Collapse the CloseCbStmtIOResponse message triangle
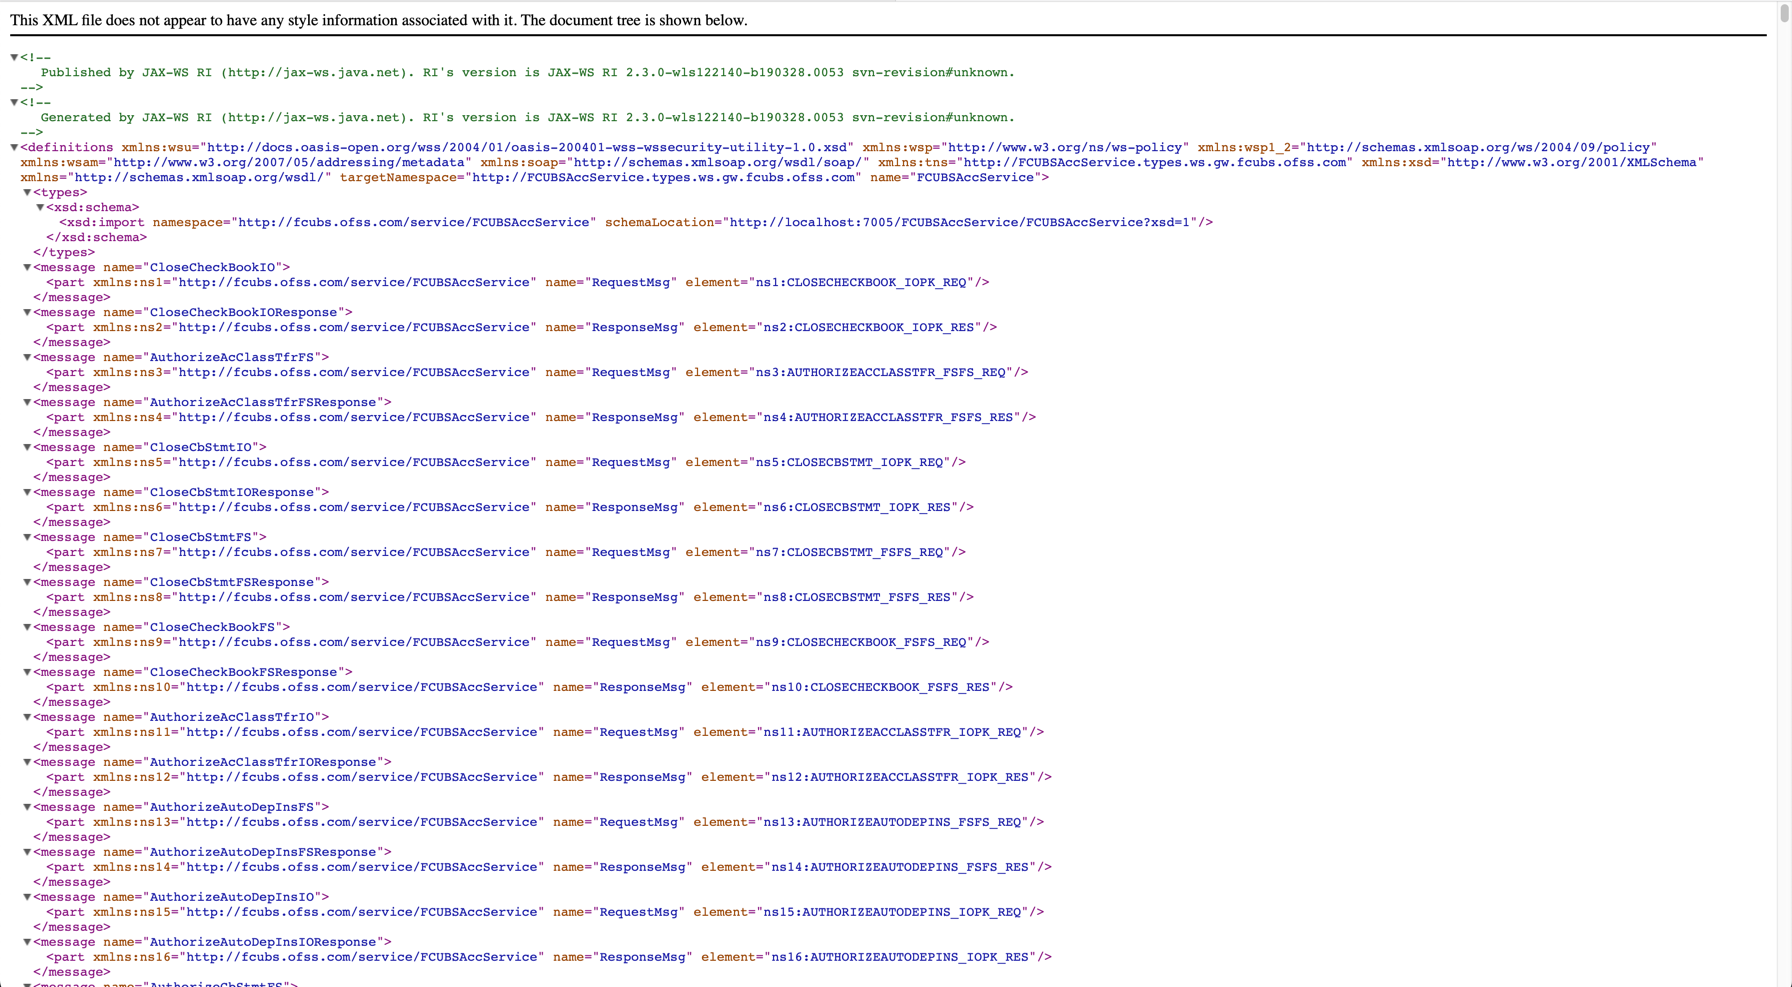Viewport: 1792px width, 987px height. click(27, 493)
